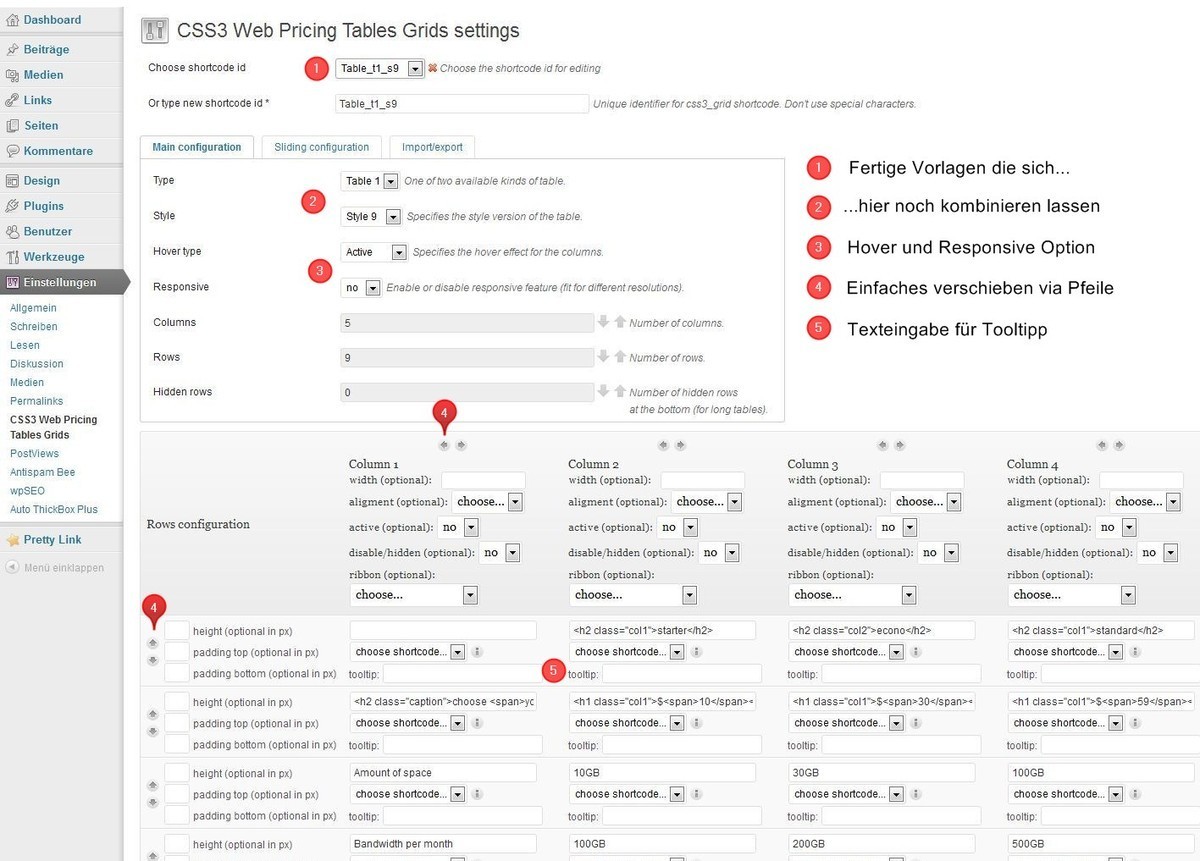The height and width of the screenshot is (861, 1200).
Task: Move Column 3 right with its arrow
Action: tap(900, 445)
